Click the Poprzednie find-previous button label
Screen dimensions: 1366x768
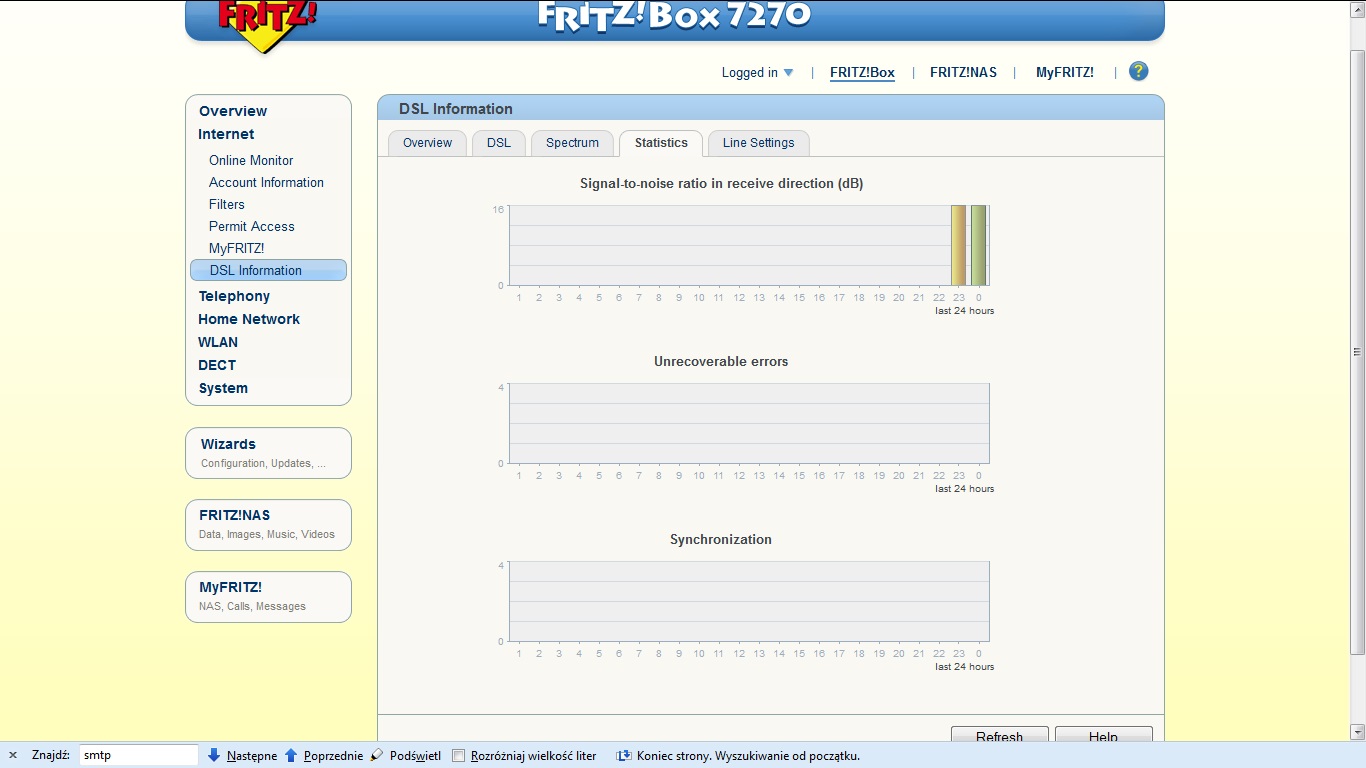(x=333, y=756)
